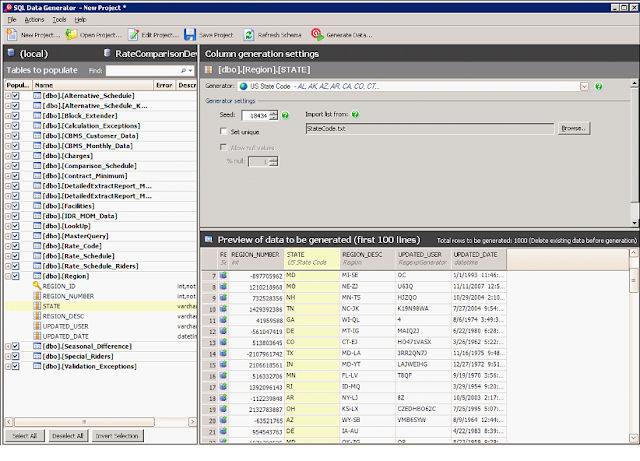The width and height of the screenshot is (640, 461).
Task: Click the help icon next to Import list from
Action: 355,114
